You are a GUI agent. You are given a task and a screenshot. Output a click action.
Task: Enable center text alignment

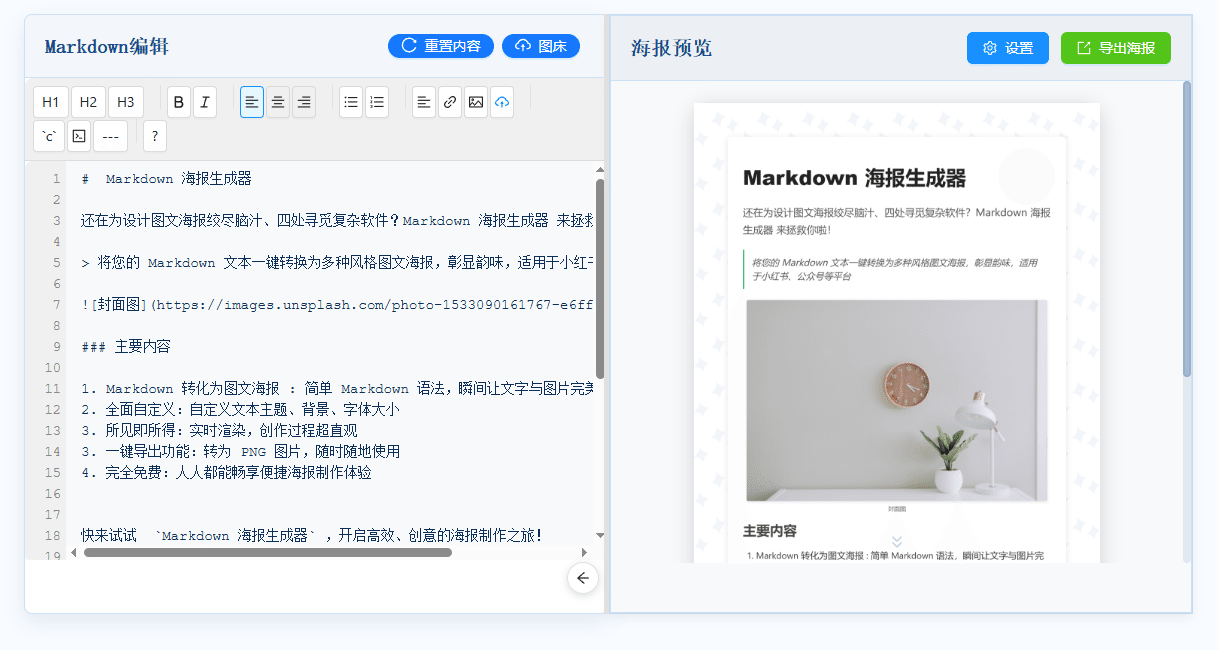tap(278, 101)
